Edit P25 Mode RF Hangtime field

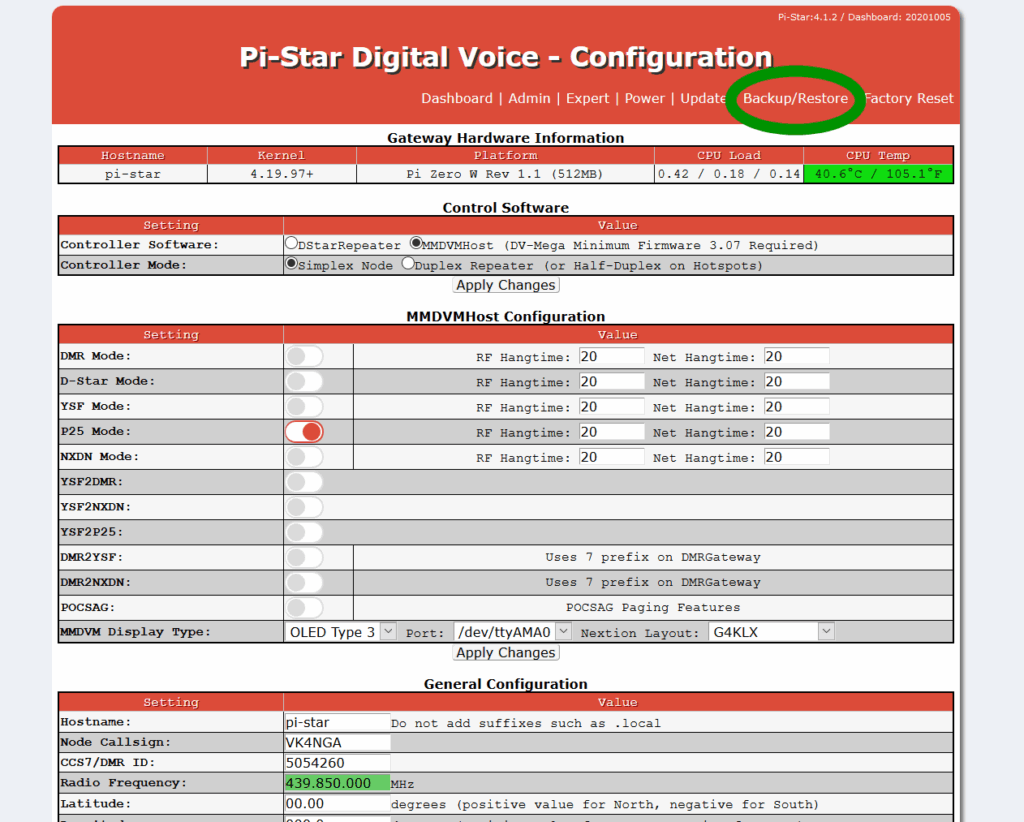click(611, 432)
